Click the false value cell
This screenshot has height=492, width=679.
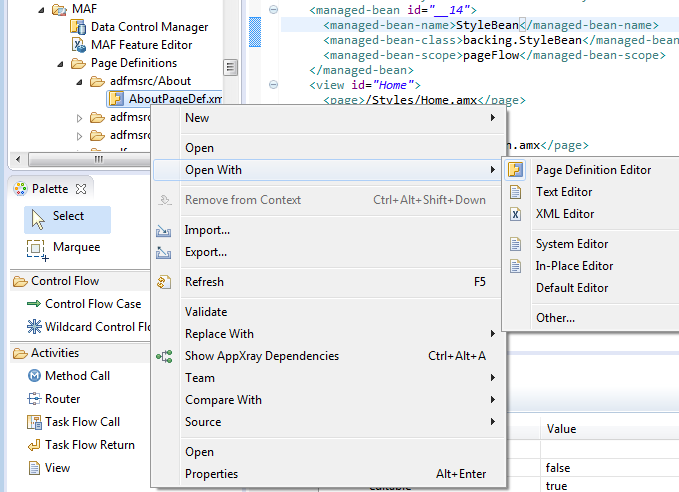point(558,468)
